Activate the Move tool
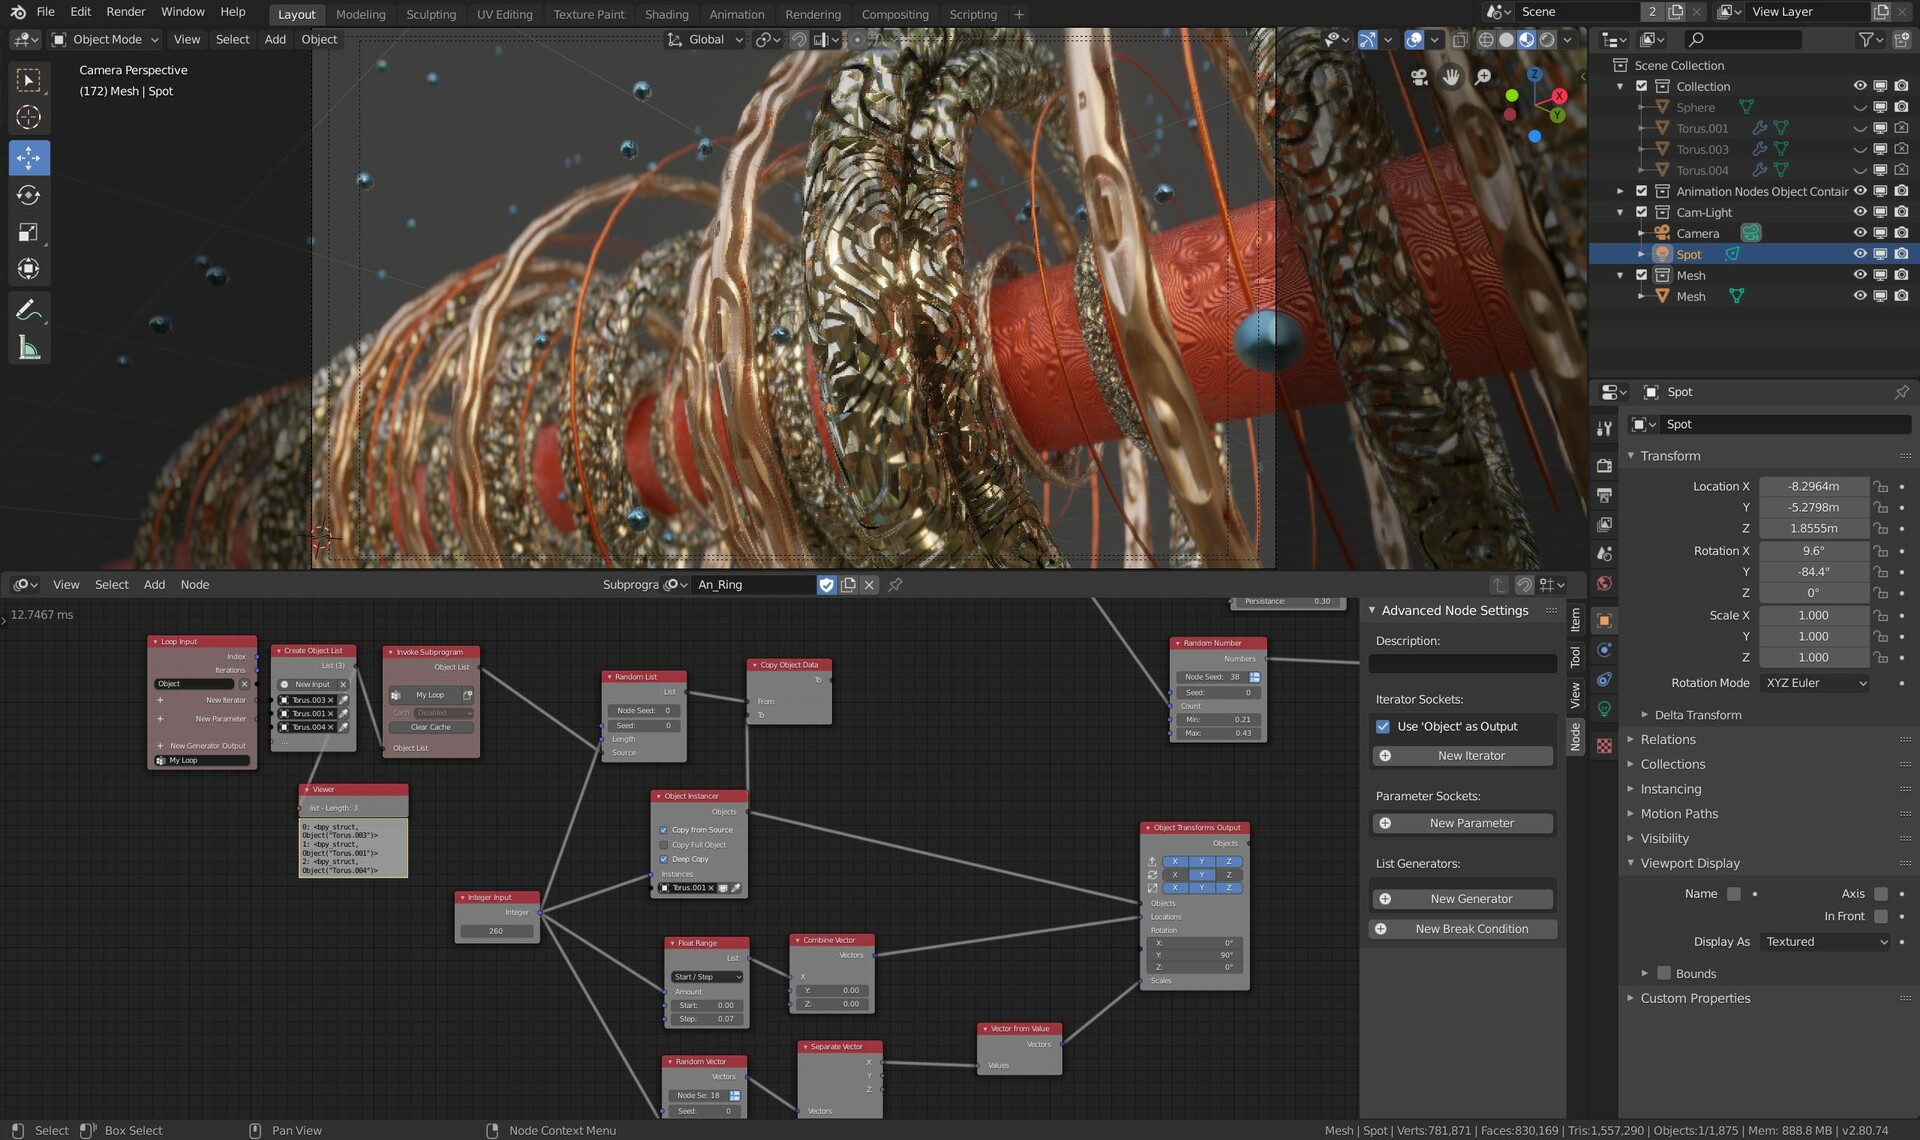The image size is (1920, 1140). 28,158
